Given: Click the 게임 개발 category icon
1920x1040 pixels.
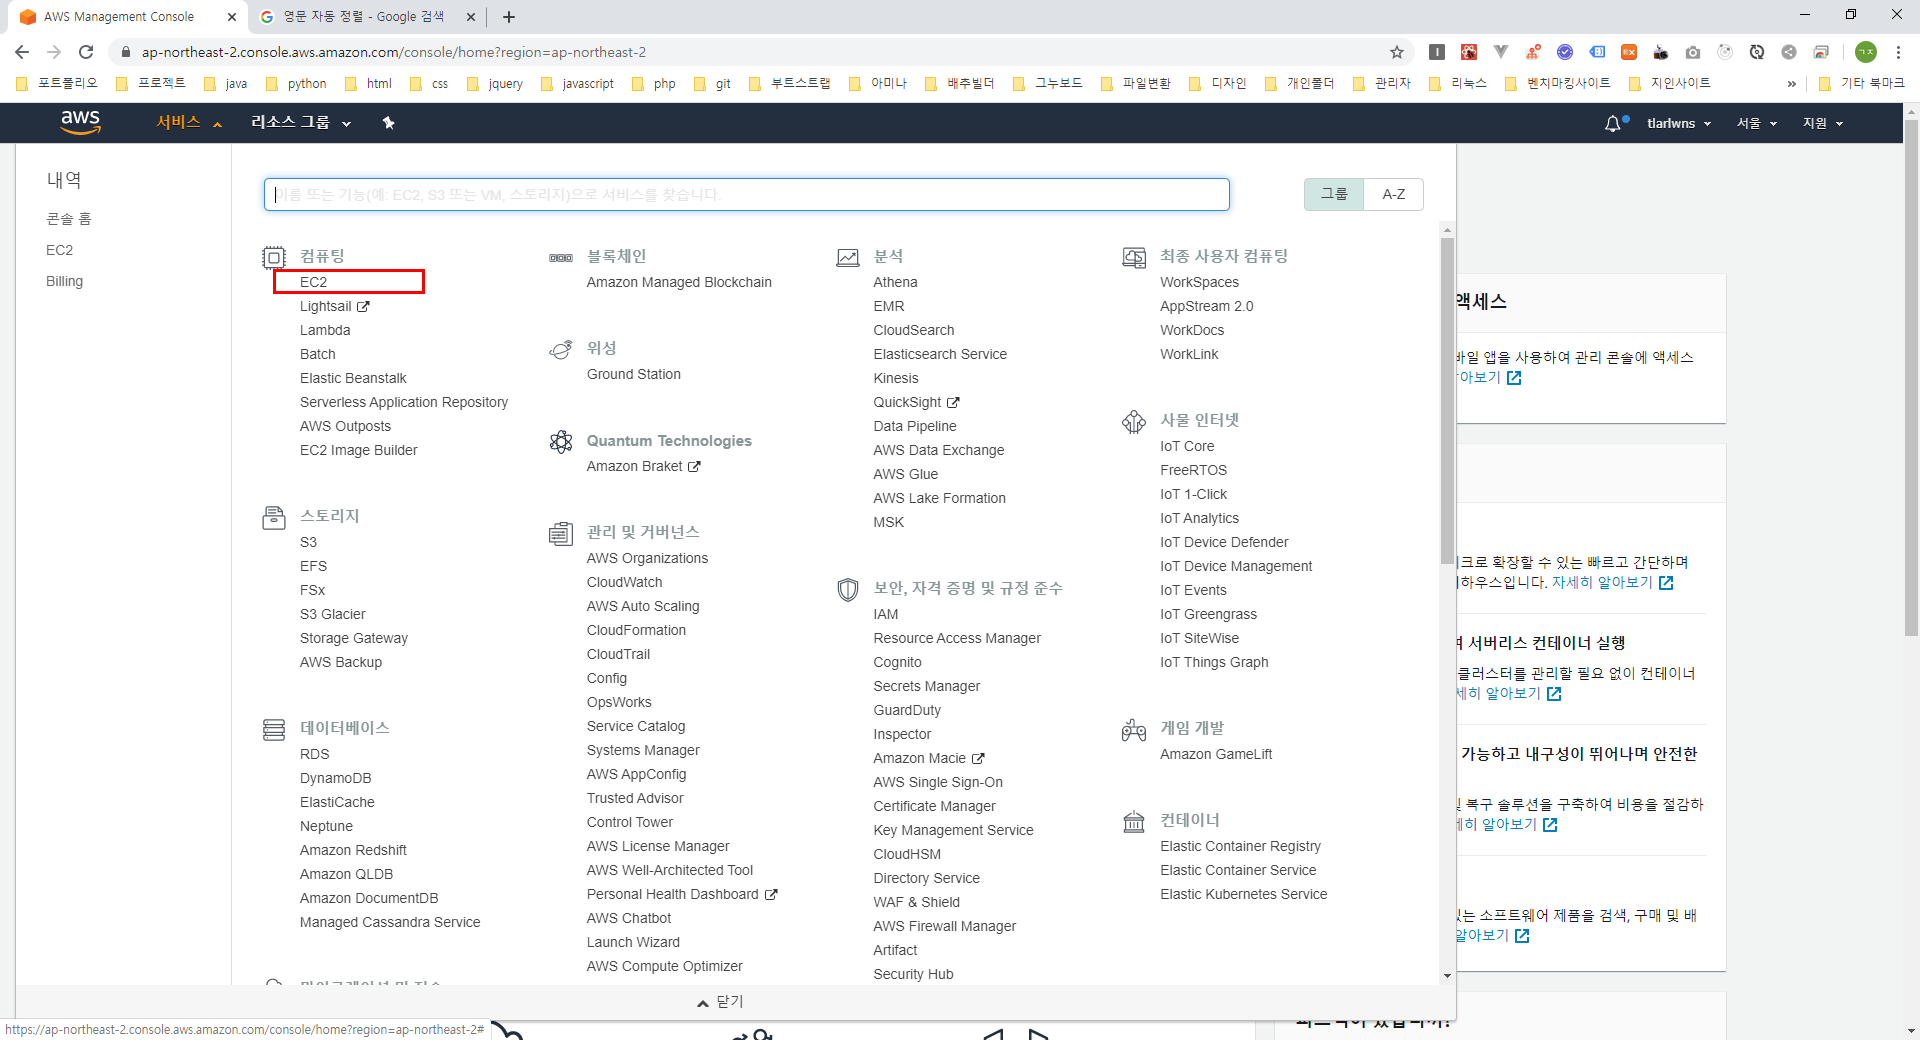Looking at the screenshot, I should point(1134,729).
